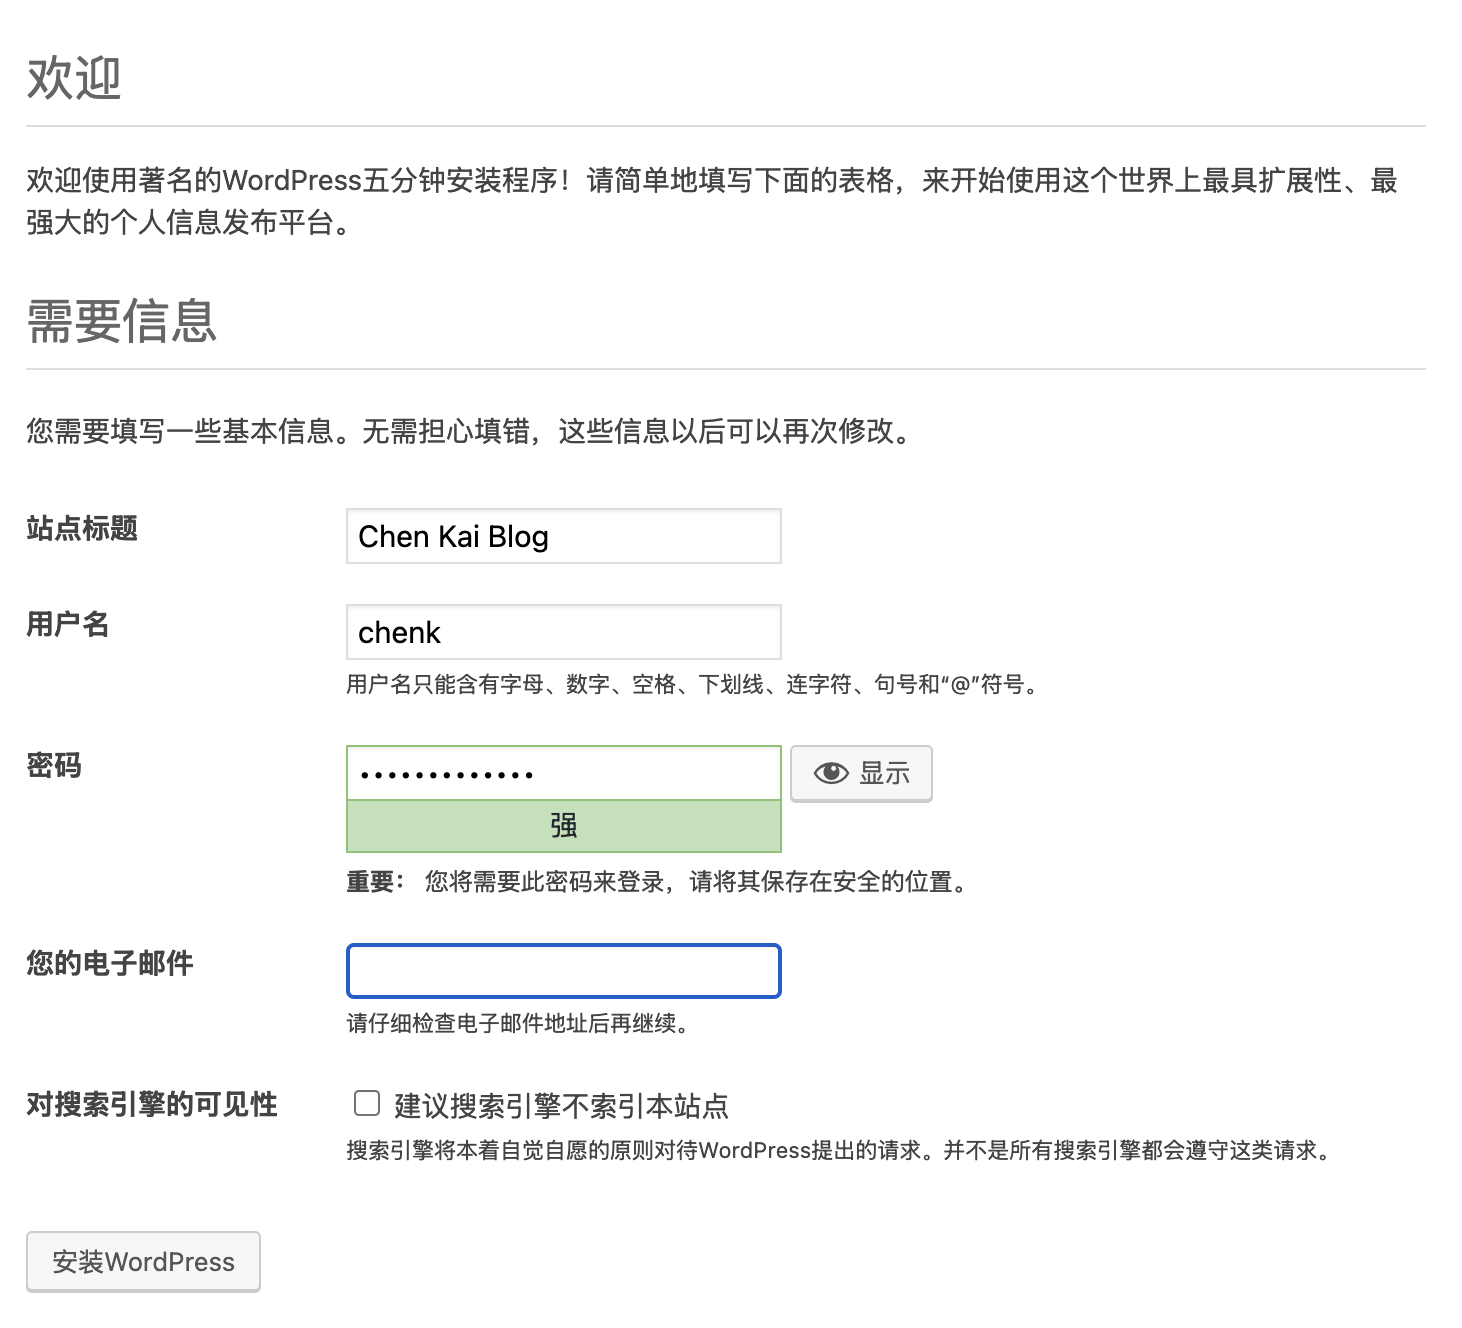Click the 需要信息 section heading
Viewport: 1462px width, 1328px height.
122,321
